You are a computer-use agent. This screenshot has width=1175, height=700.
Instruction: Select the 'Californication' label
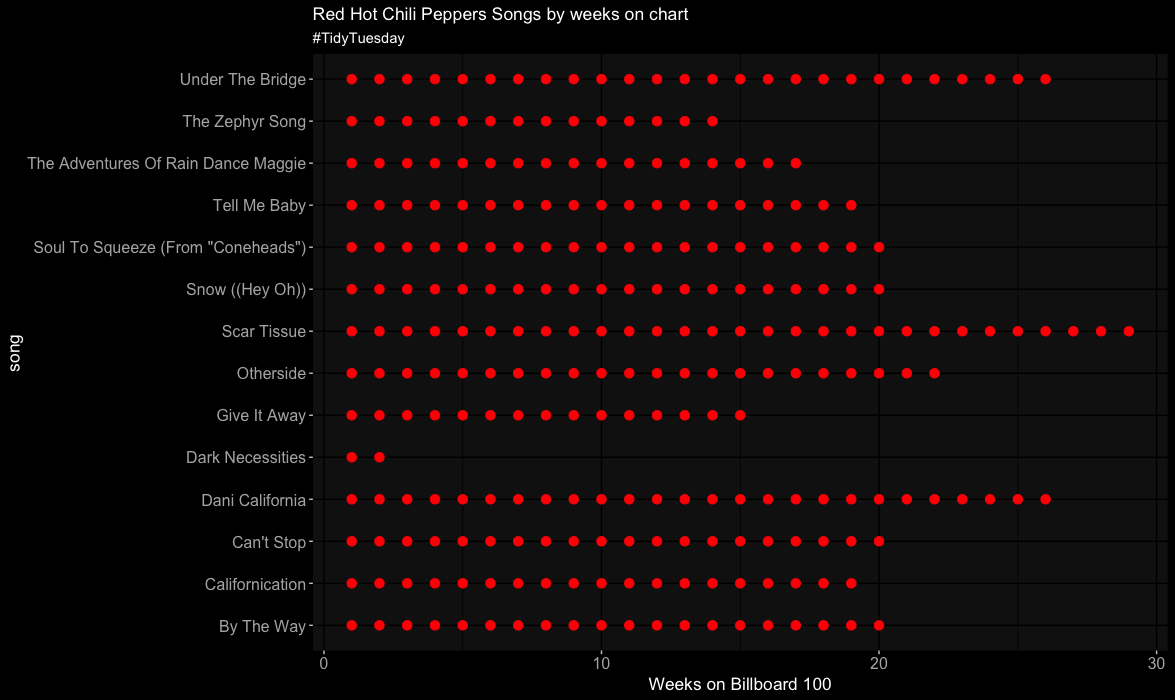[256, 584]
